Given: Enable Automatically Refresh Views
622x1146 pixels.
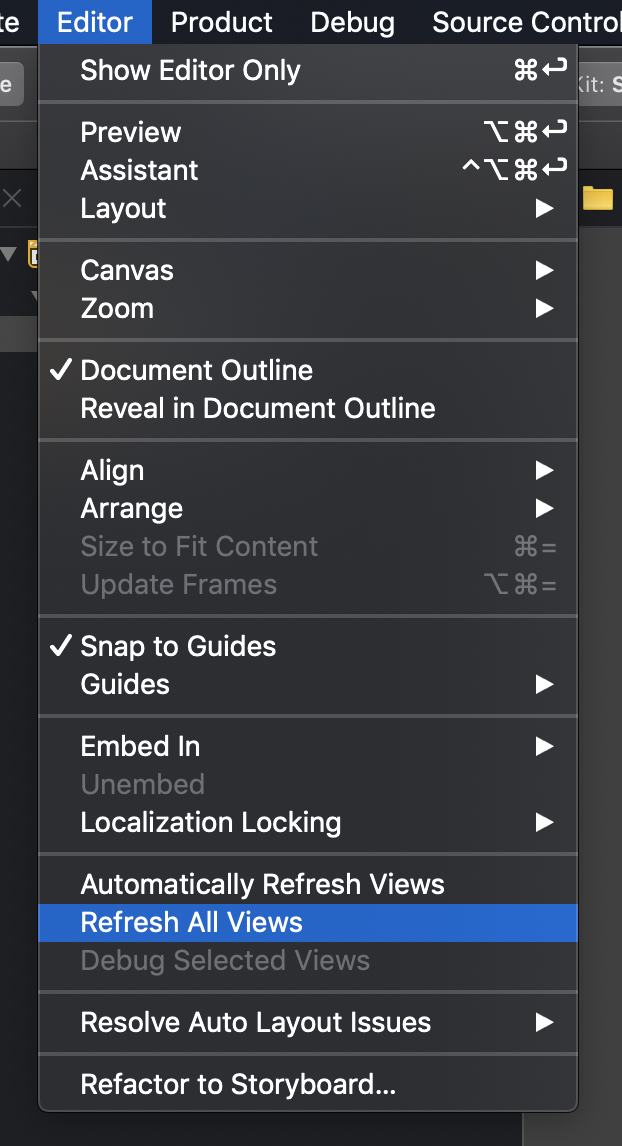Looking at the screenshot, I should tap(308, 884).
